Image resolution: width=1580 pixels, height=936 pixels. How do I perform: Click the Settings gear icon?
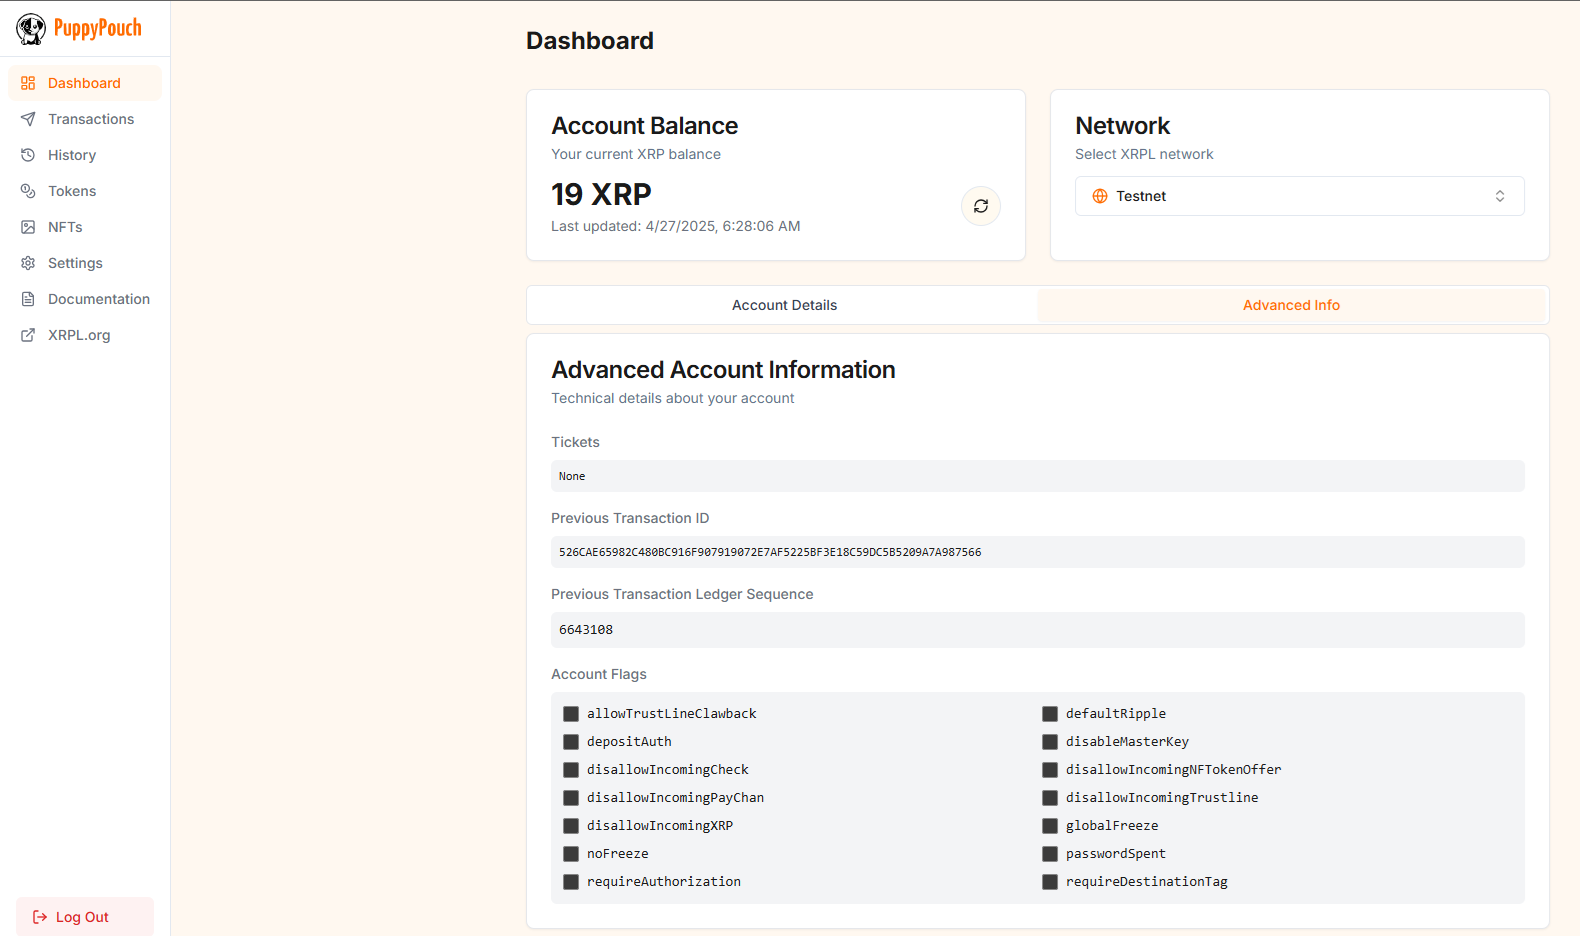[x=28, y=263]
